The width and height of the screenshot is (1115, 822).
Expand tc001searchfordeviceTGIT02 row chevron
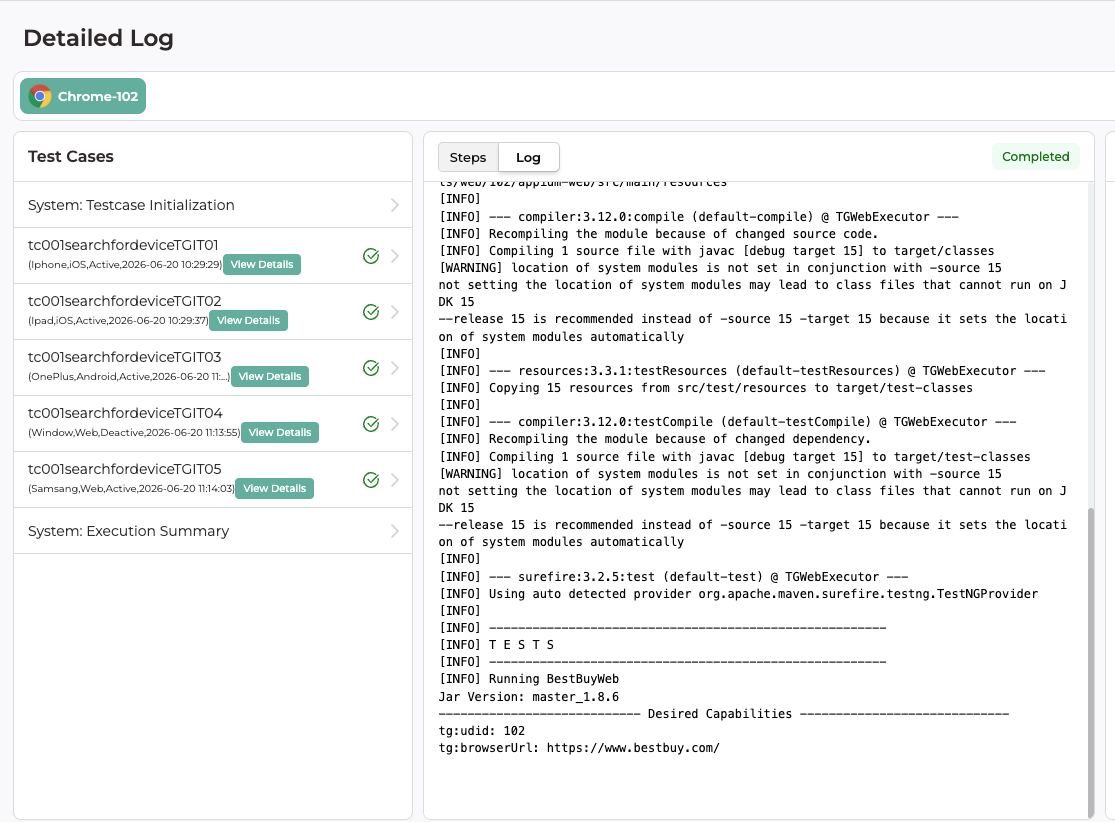(395, 312)
